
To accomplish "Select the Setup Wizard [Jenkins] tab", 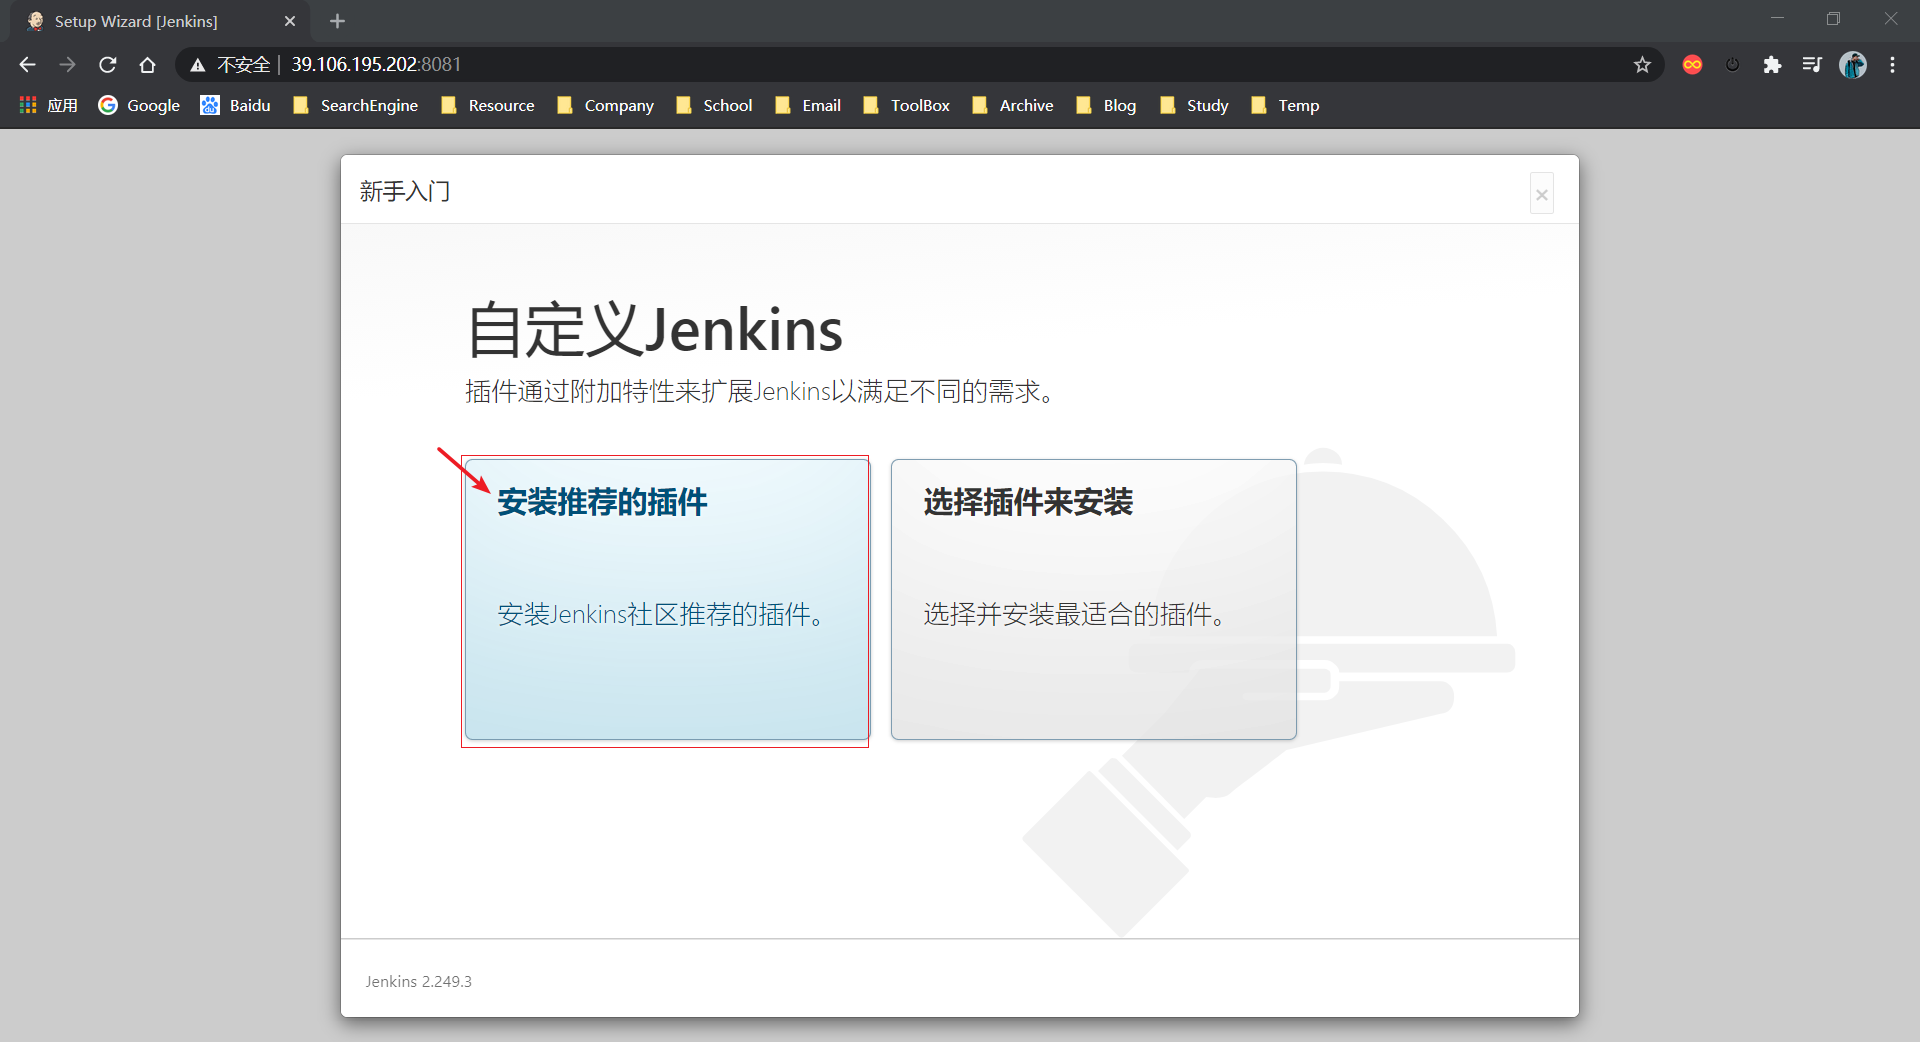I will pyautogui.click(x=160, y=21).
